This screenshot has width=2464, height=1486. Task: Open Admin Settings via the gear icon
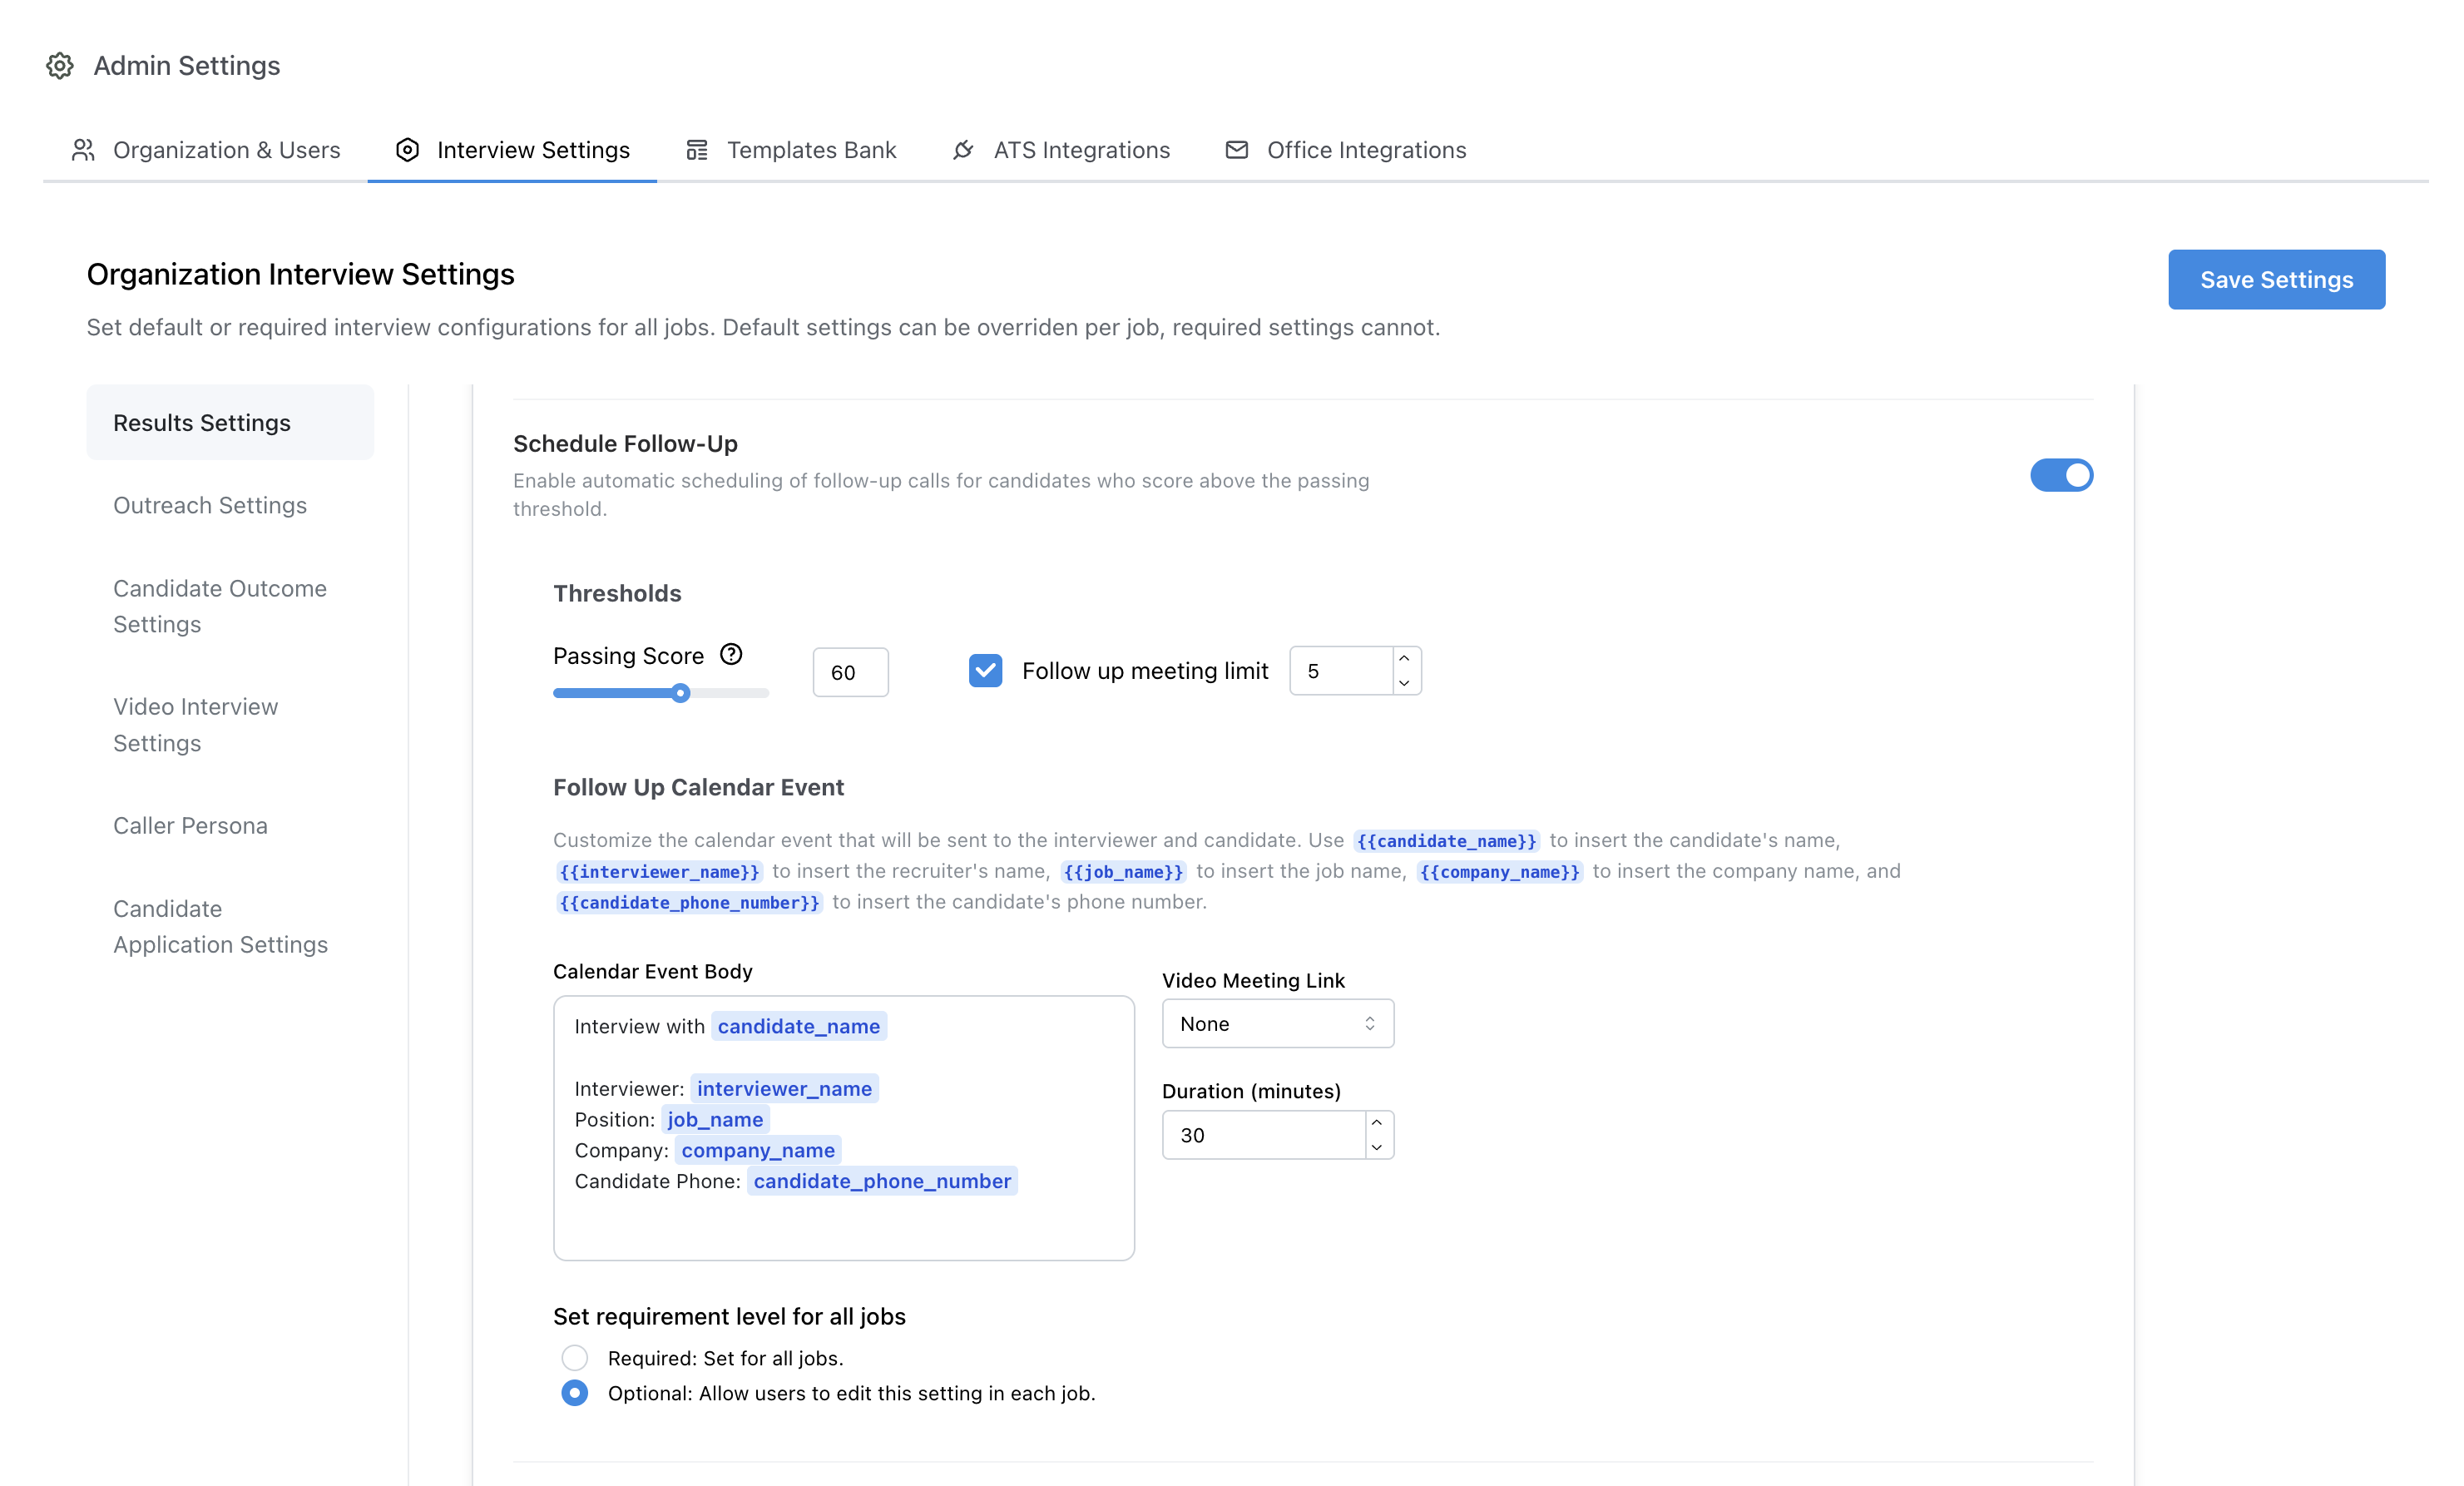[59, 65]
